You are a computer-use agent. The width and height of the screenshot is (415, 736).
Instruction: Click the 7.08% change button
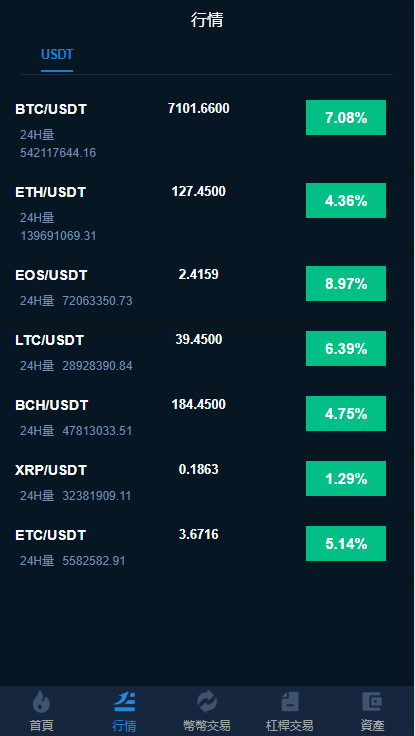point(346,117)
